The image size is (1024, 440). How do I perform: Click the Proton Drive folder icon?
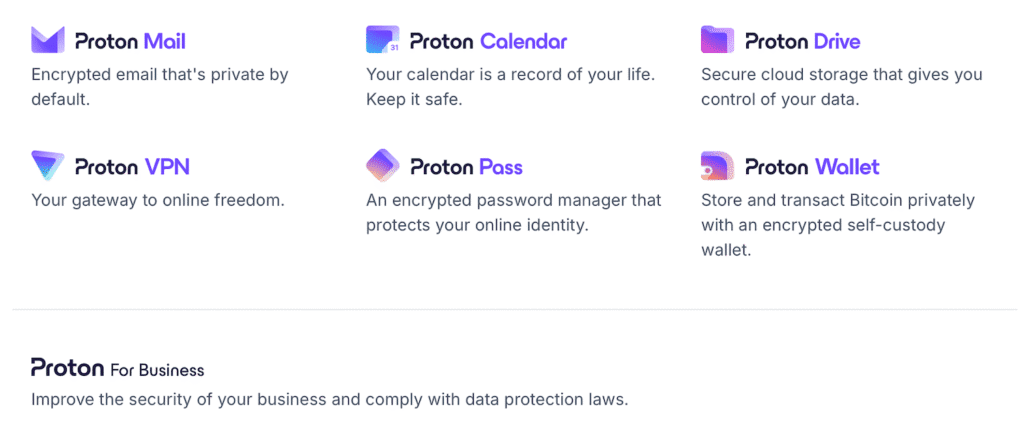click(718, 41)
